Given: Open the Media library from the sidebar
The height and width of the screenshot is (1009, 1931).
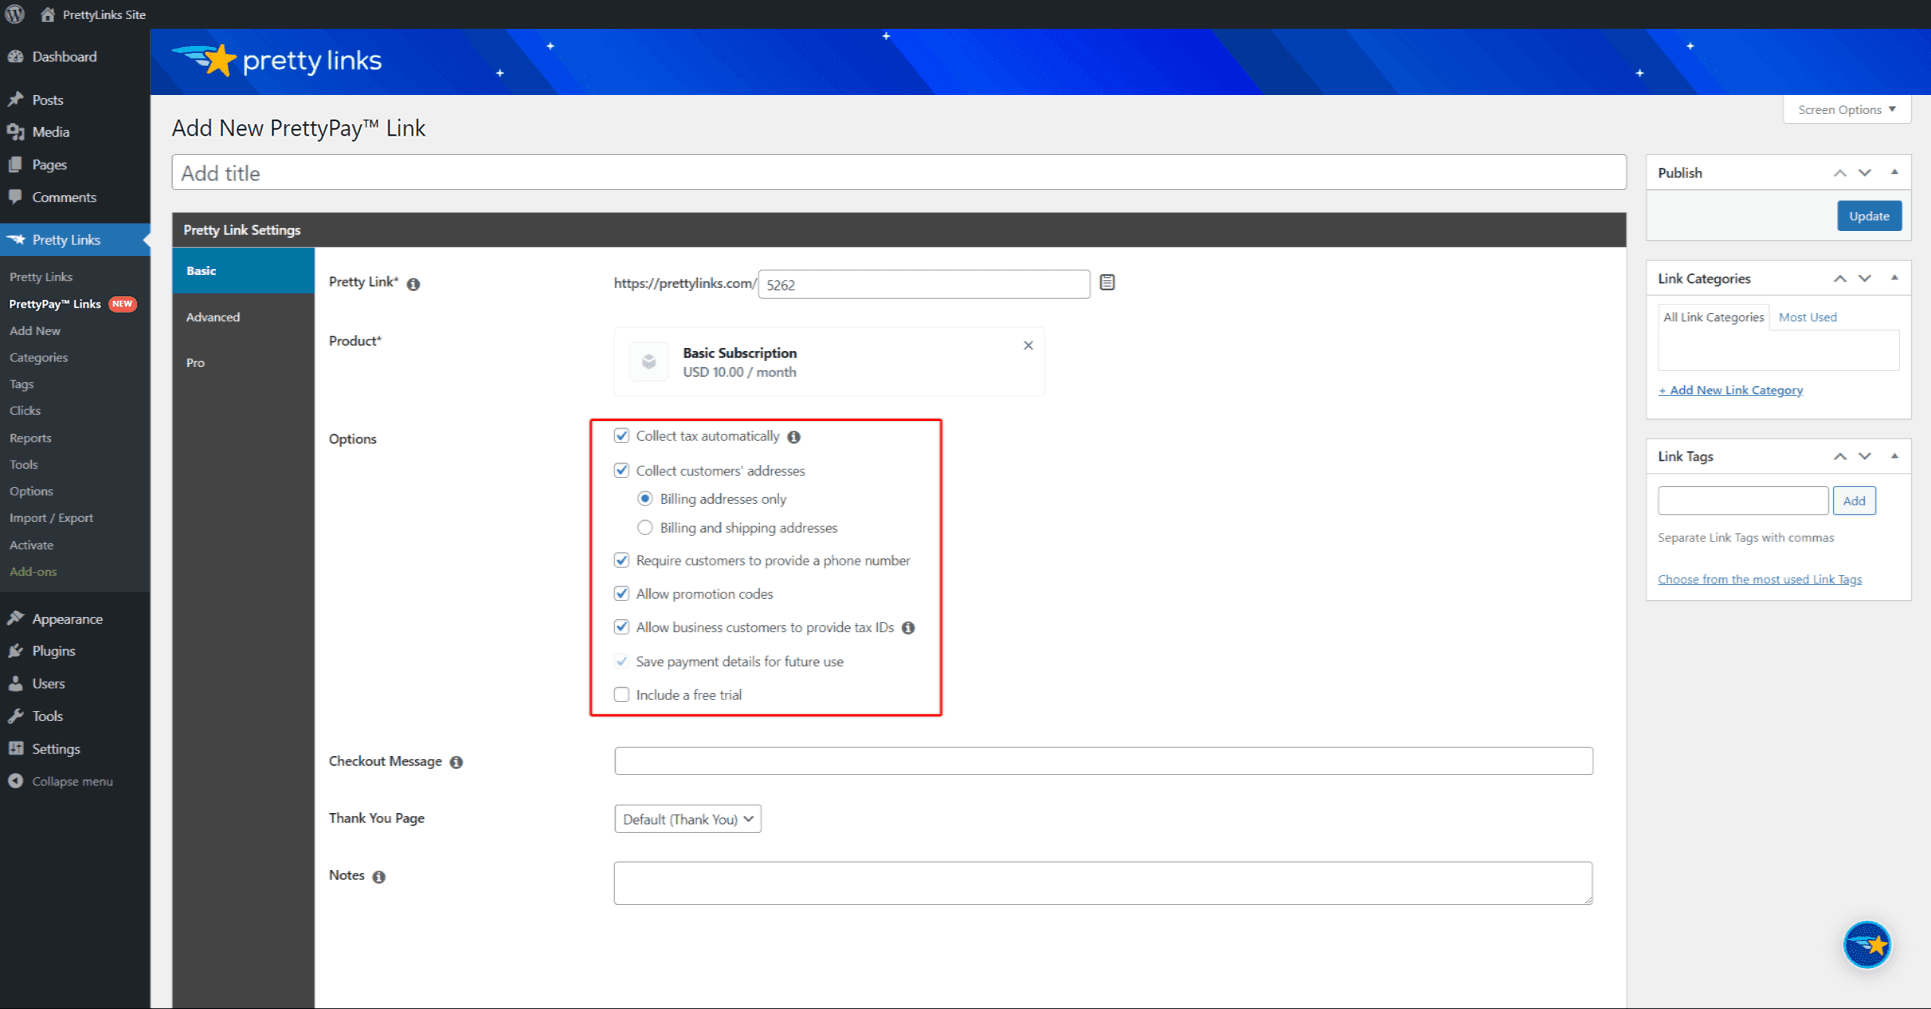Looking at the screenshot, I should tap(50, 132).
